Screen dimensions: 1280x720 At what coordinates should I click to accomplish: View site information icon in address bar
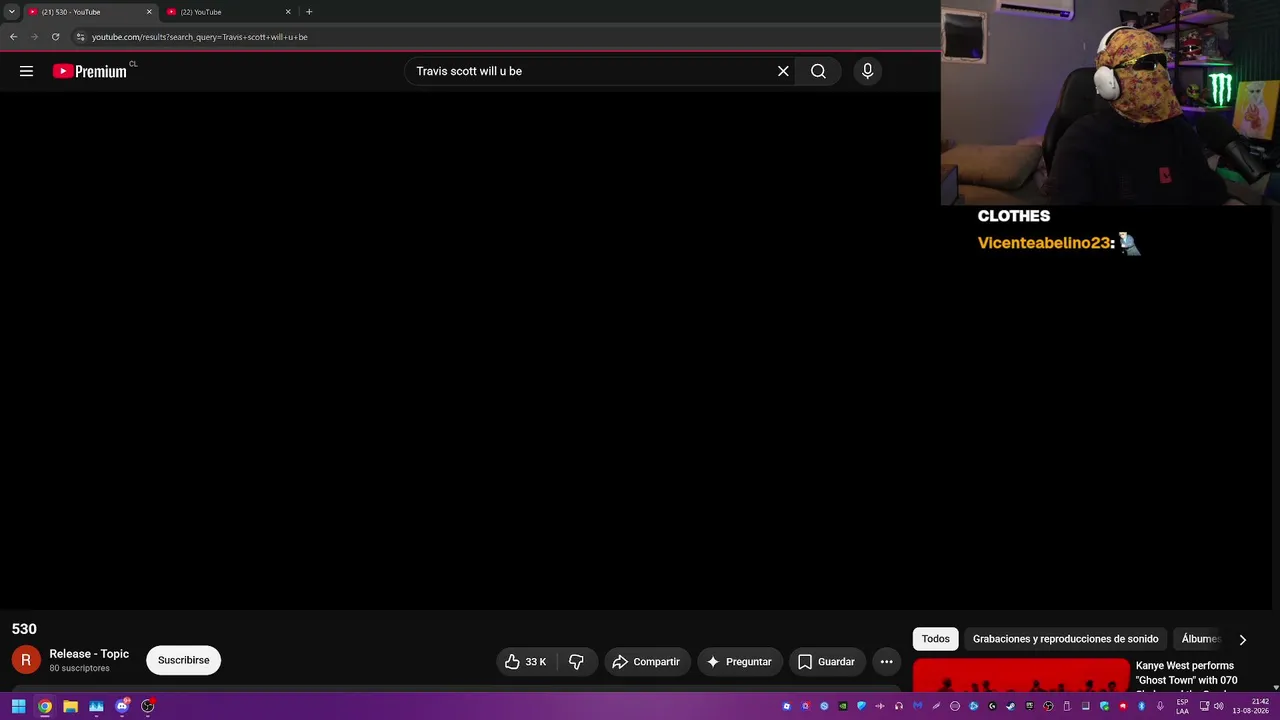81,37
